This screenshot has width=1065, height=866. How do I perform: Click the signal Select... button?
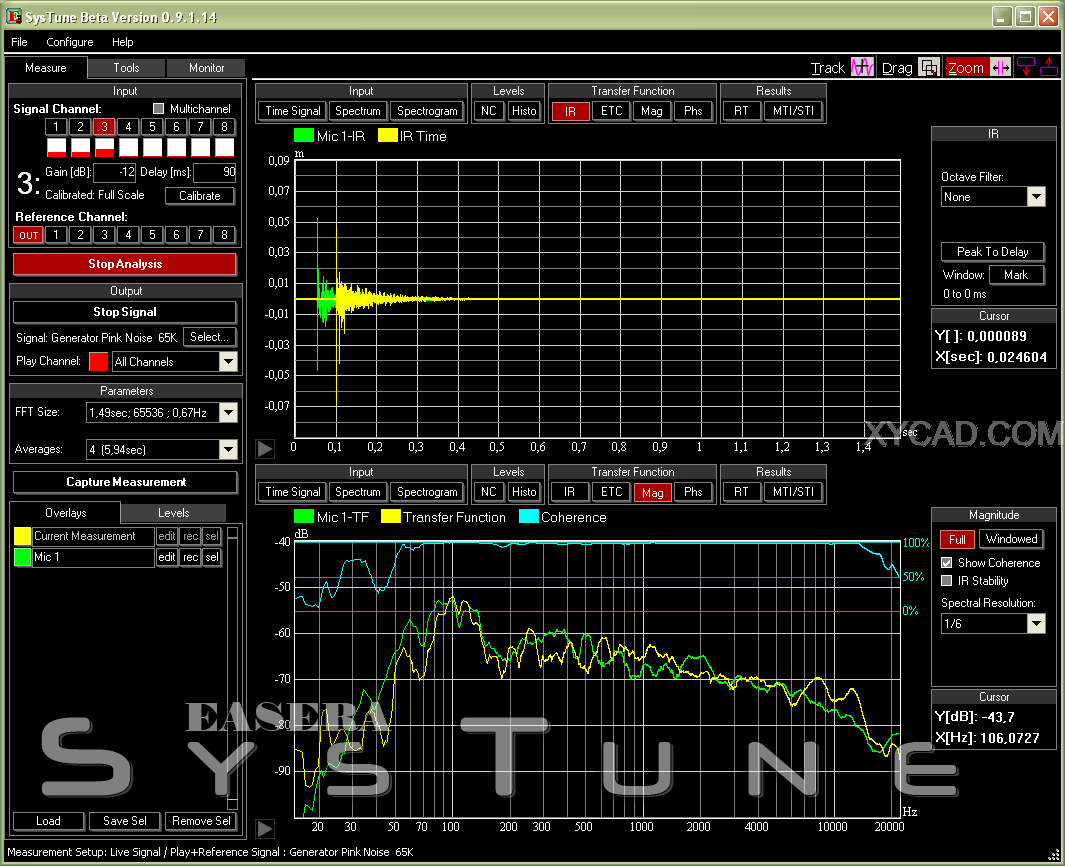pos(209,337)
